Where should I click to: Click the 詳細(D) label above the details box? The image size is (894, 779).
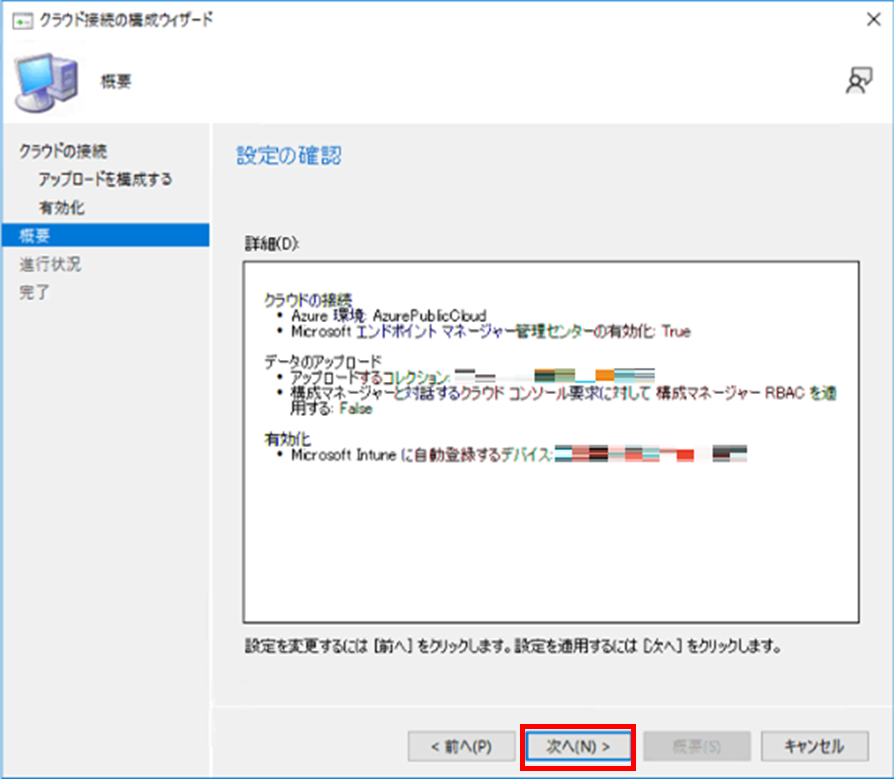coord(273,243)
